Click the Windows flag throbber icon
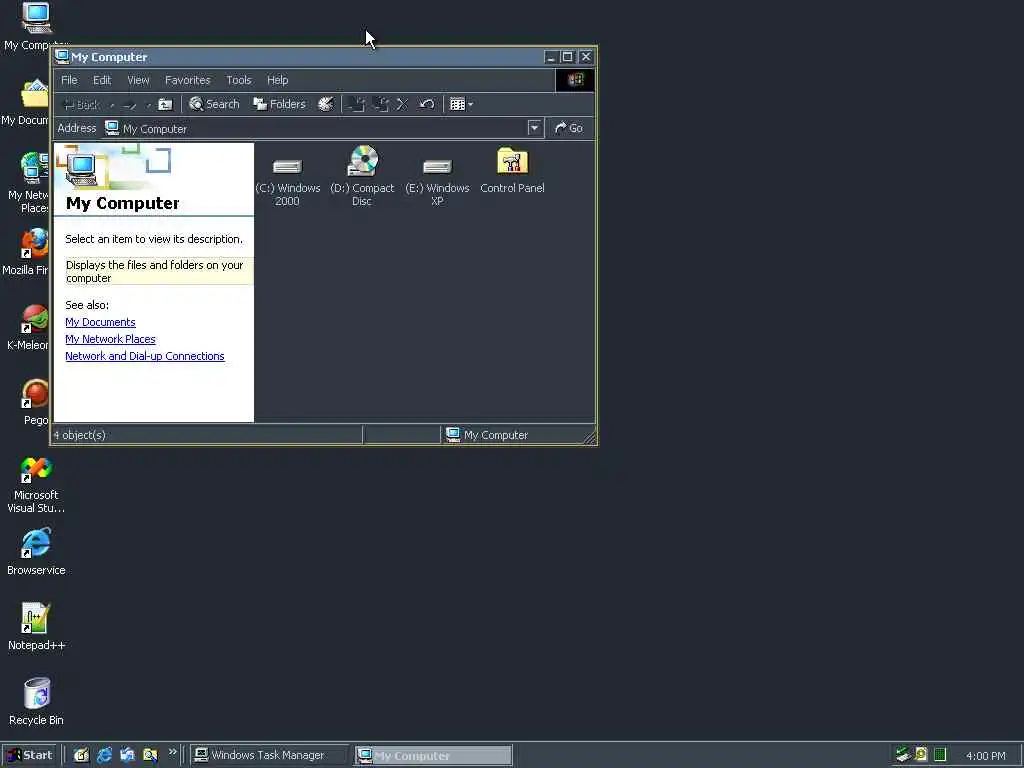The width and height of the screenshot is (1024, 768). pyautogui.click(x=575, y=80)
